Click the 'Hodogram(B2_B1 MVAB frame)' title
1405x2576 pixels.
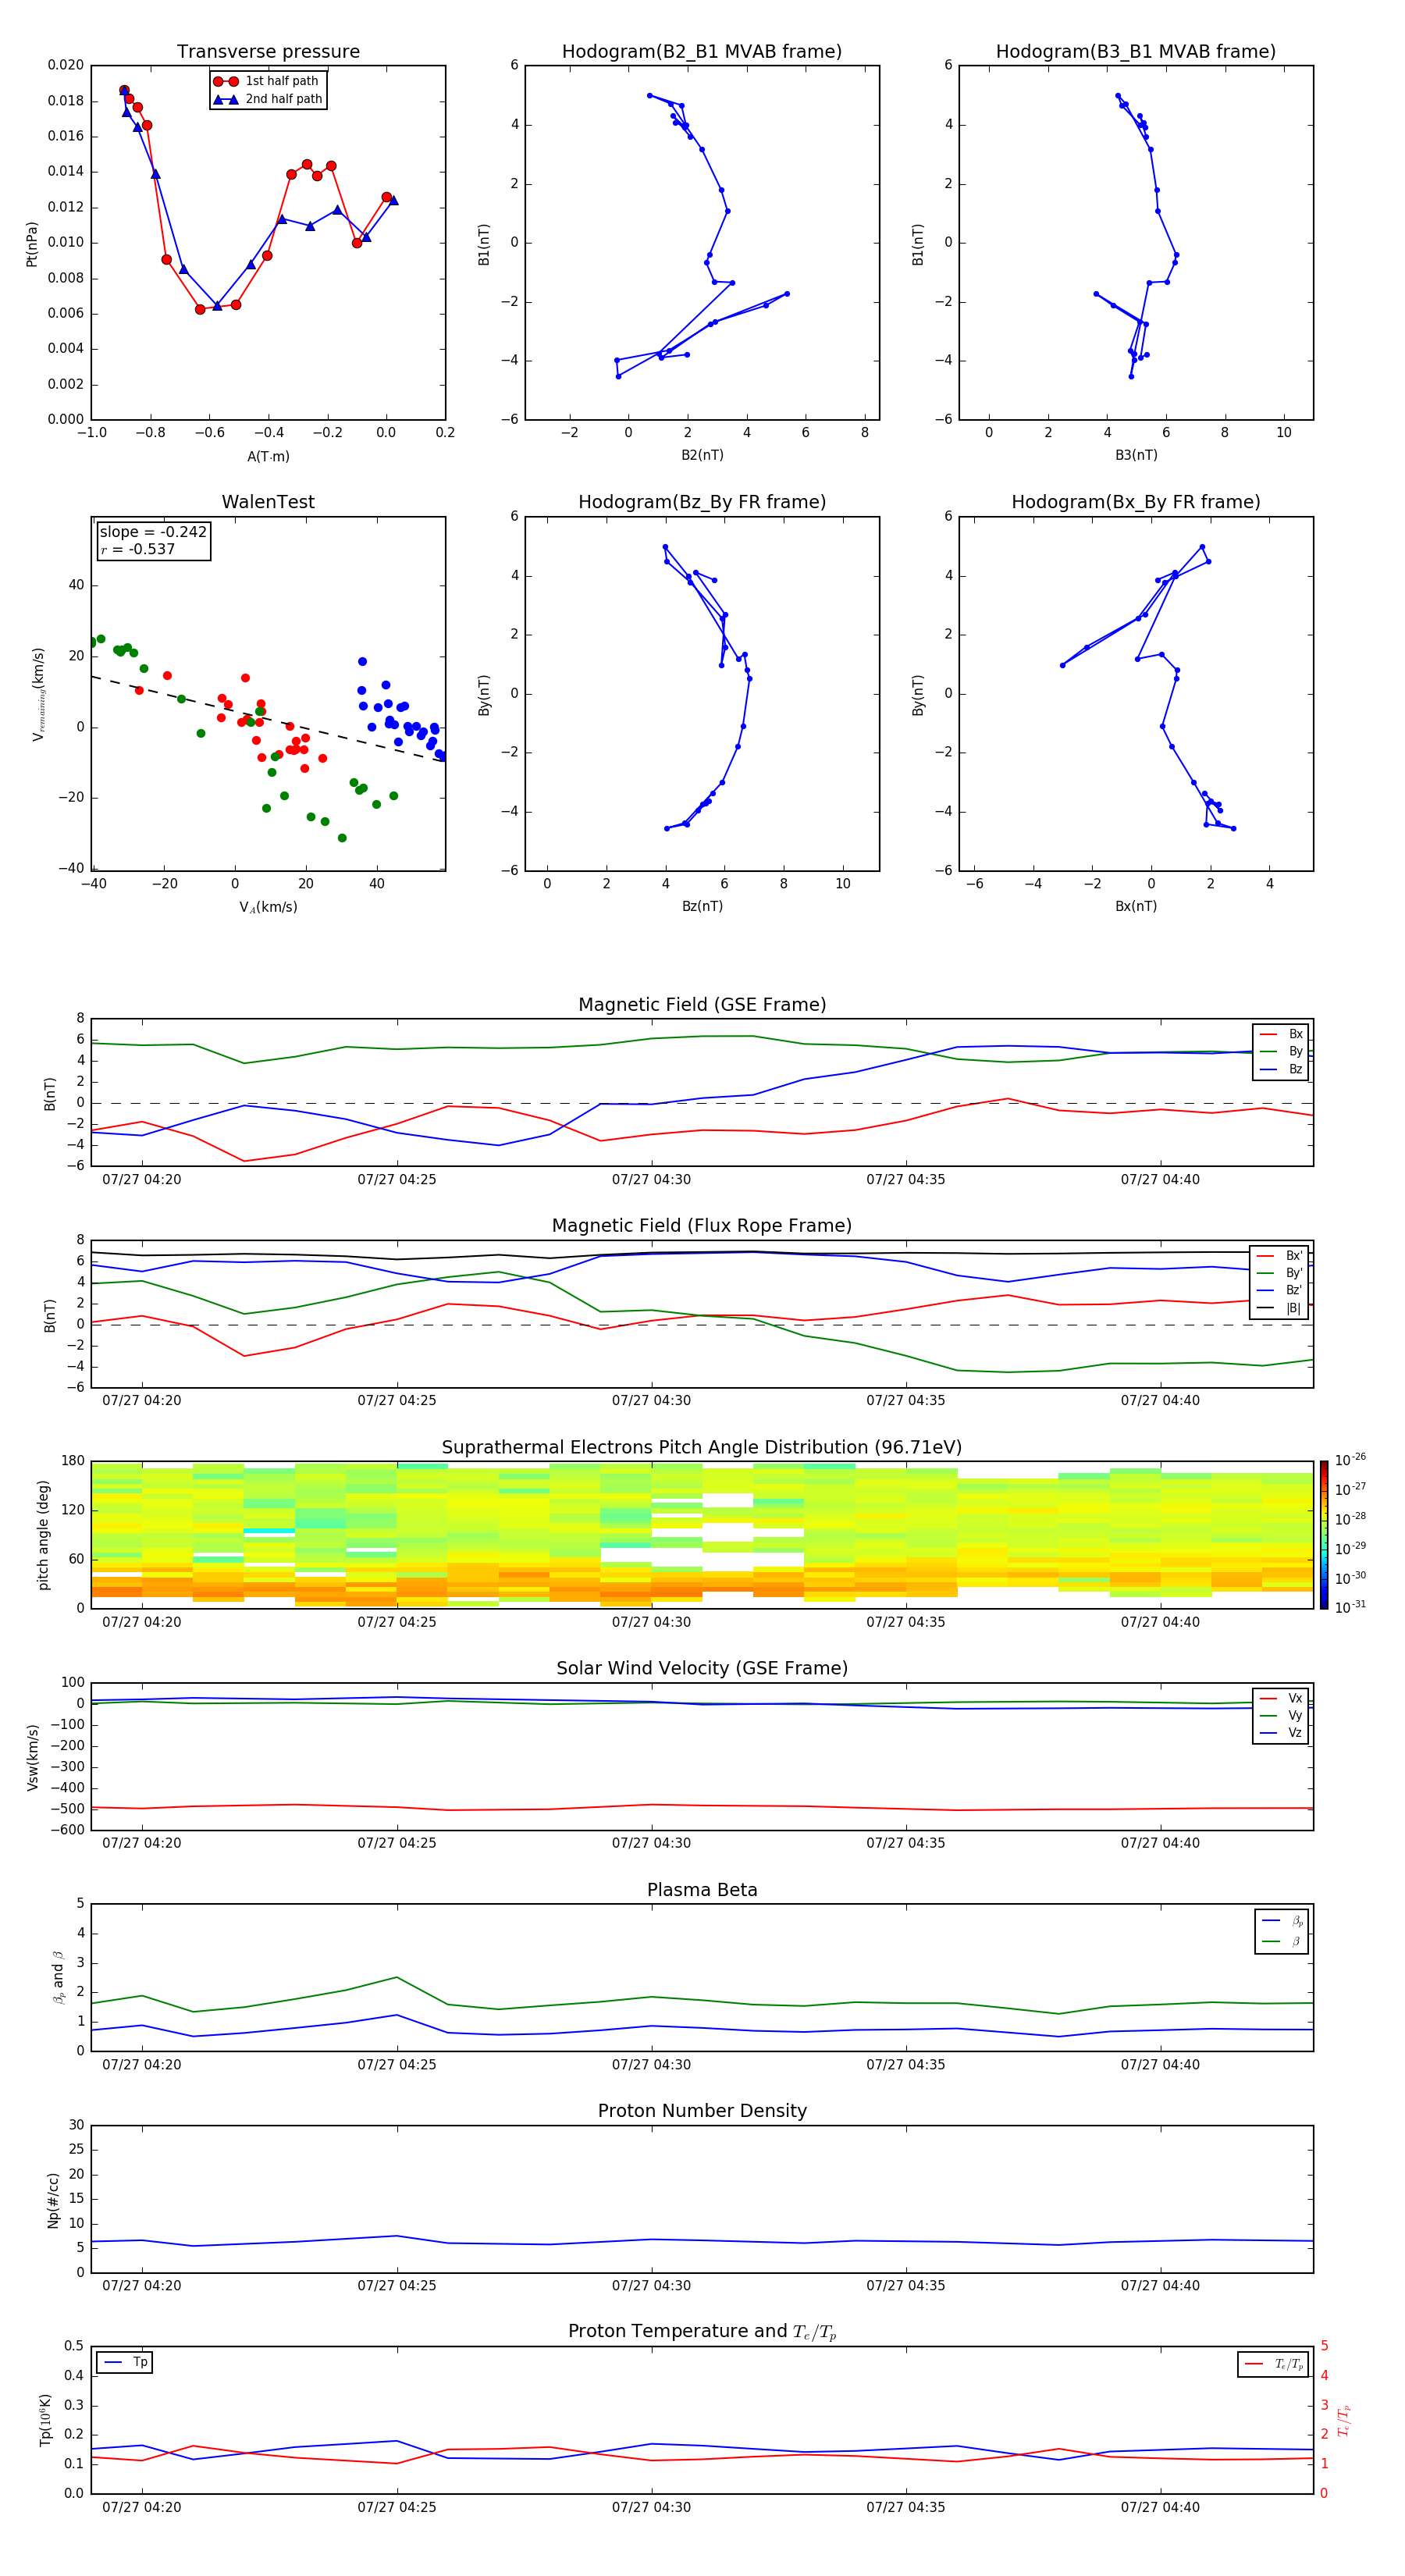[702, 52]
